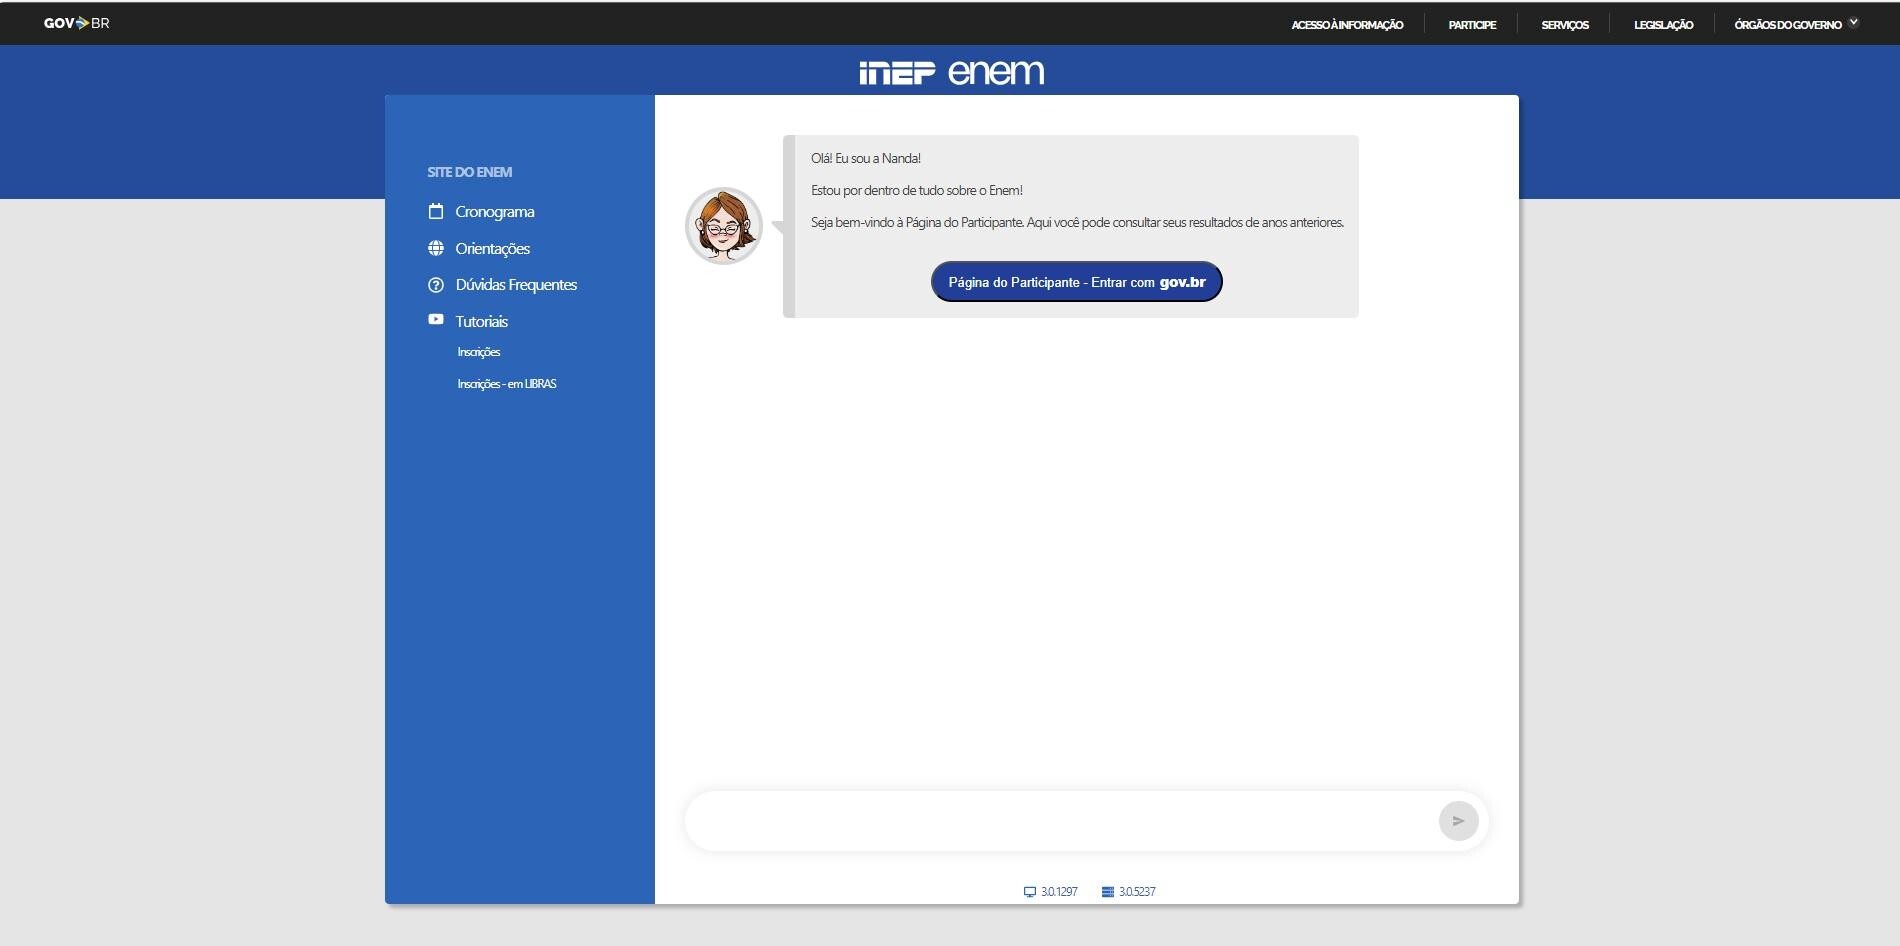Screen dimensions: 1900x946
Task: Click the 'Seja bem-vindo à Página do Participante' message
Action: click(x=1077, y=222)
